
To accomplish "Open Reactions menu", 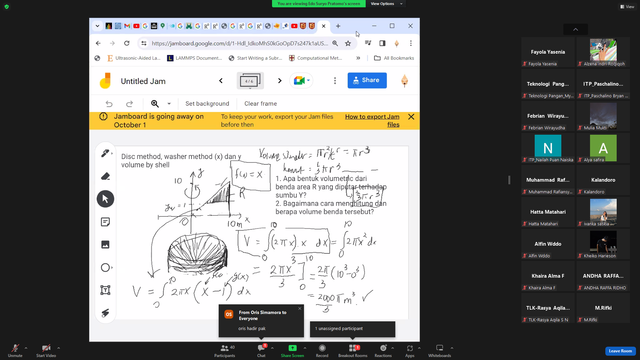I will click(383, 350).
